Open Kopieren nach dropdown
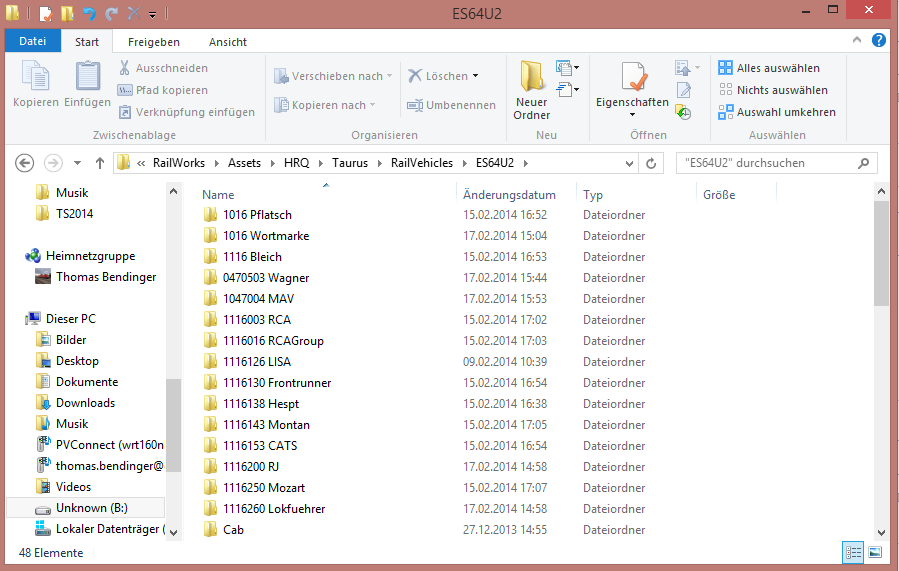Viewport: 899px width, 571px height. 325,105
